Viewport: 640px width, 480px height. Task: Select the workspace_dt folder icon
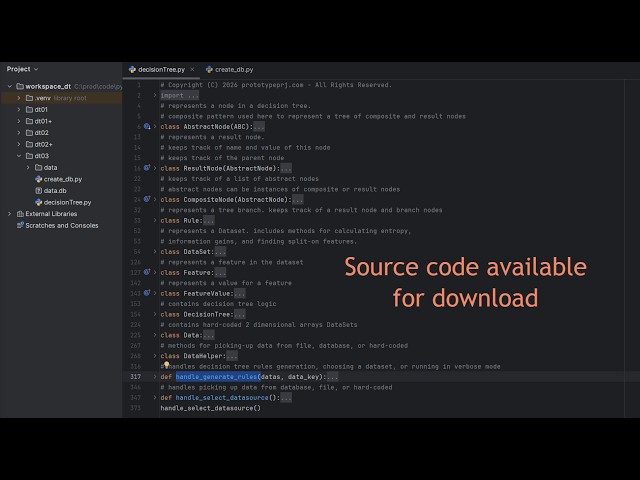pyautogui.click(x=20, y=87)
